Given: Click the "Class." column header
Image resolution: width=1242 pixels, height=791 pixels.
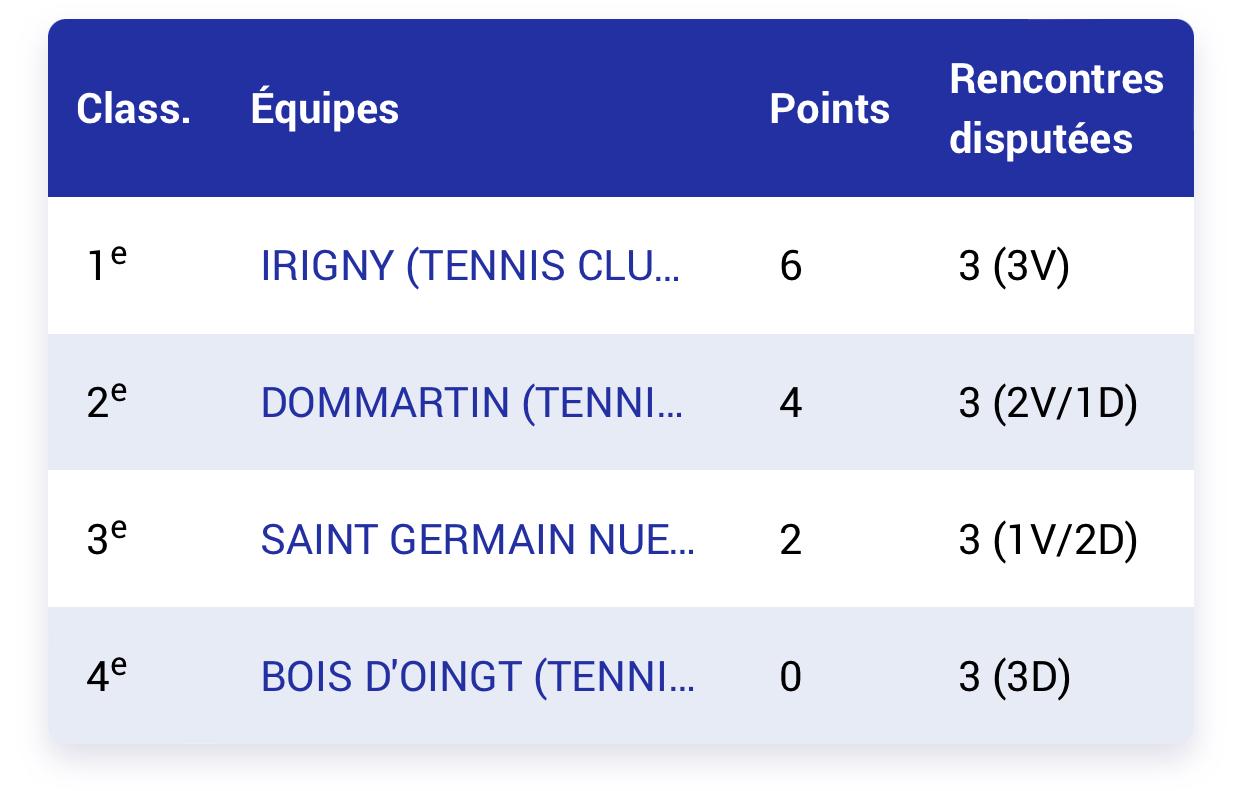Looking at the screenshot, I should pyautogui.click(x=133, y=109).
